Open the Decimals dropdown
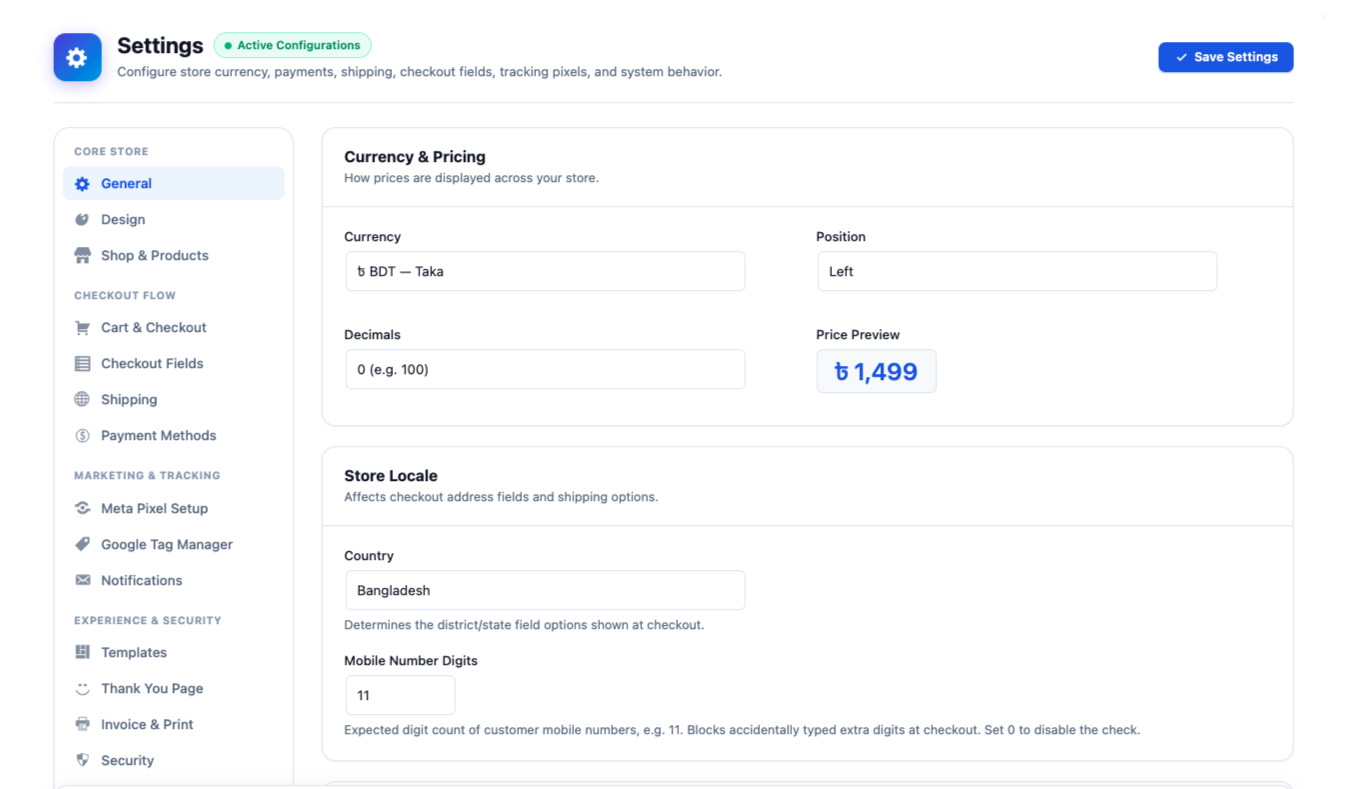This screenshot has height=789, width=1357. [x=545, y=369]
